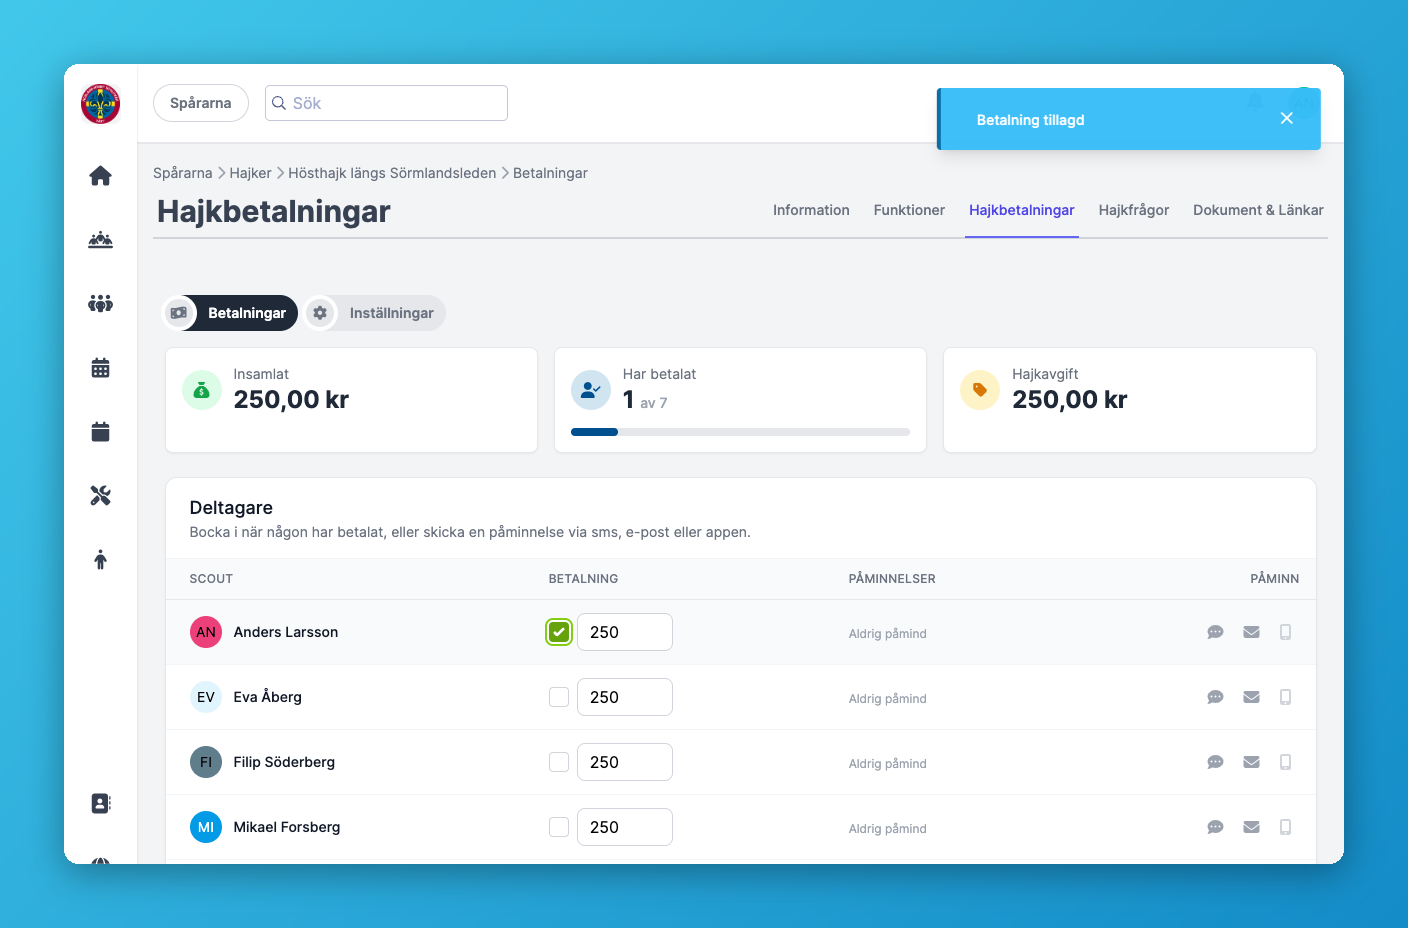Send app reminder to Eva Åberg
Image resolution: width=1408 pixels, height=928 pixels.
pyautogui.click(x=1286, y=697)
